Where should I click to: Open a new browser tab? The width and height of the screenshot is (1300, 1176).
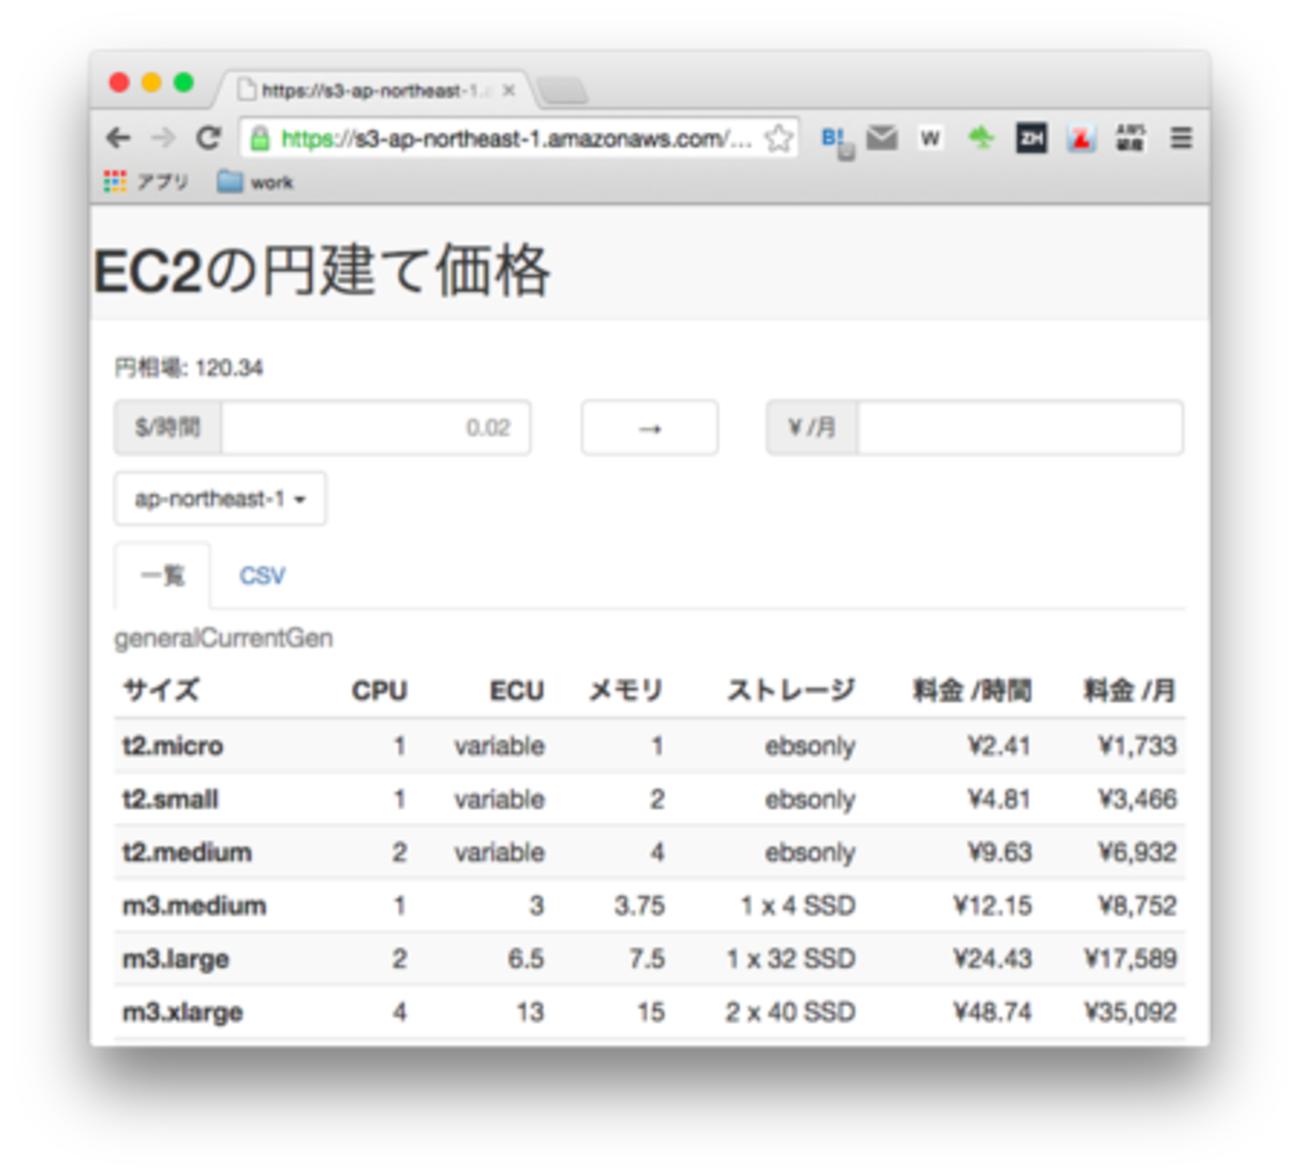pos(562,92)
